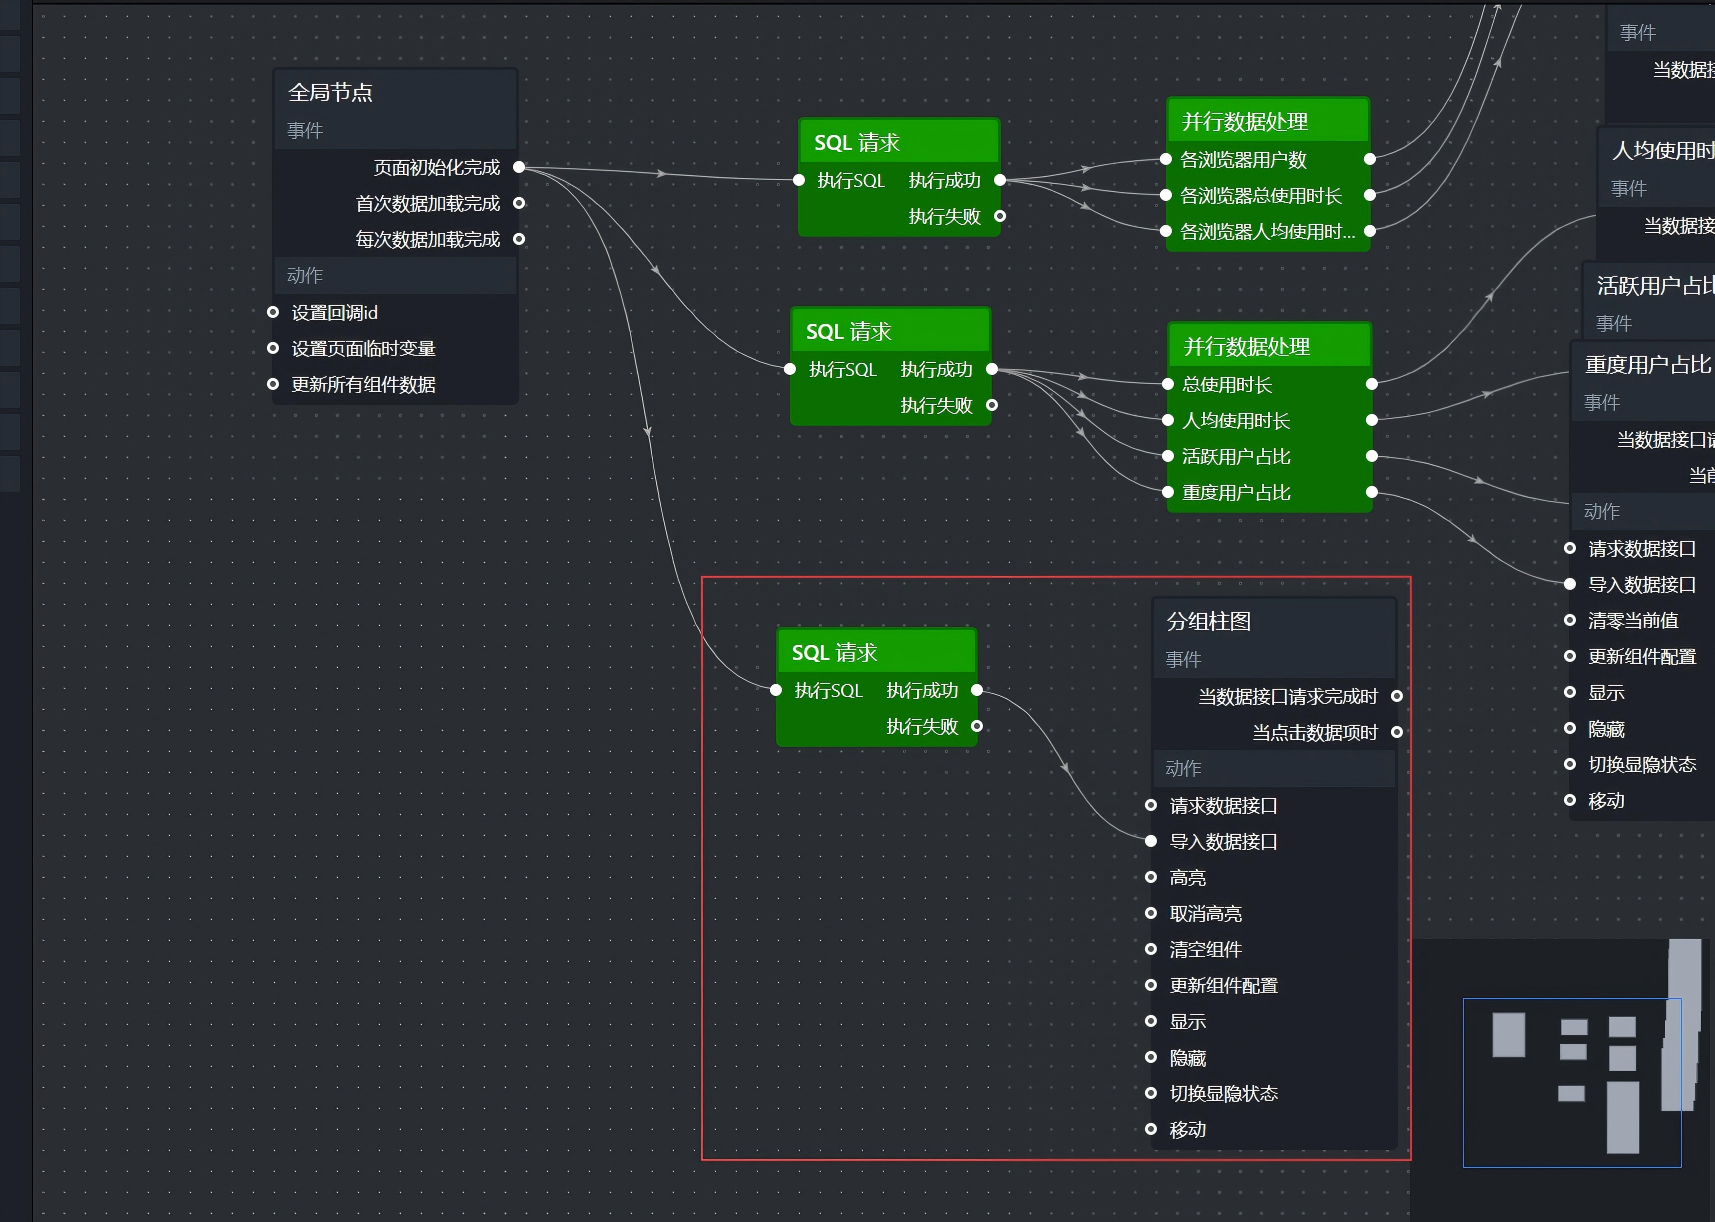Click 执行成功 output port on topmost SQL node
Viewport: 1715px width, 1222px height.
click(1000, 180)
